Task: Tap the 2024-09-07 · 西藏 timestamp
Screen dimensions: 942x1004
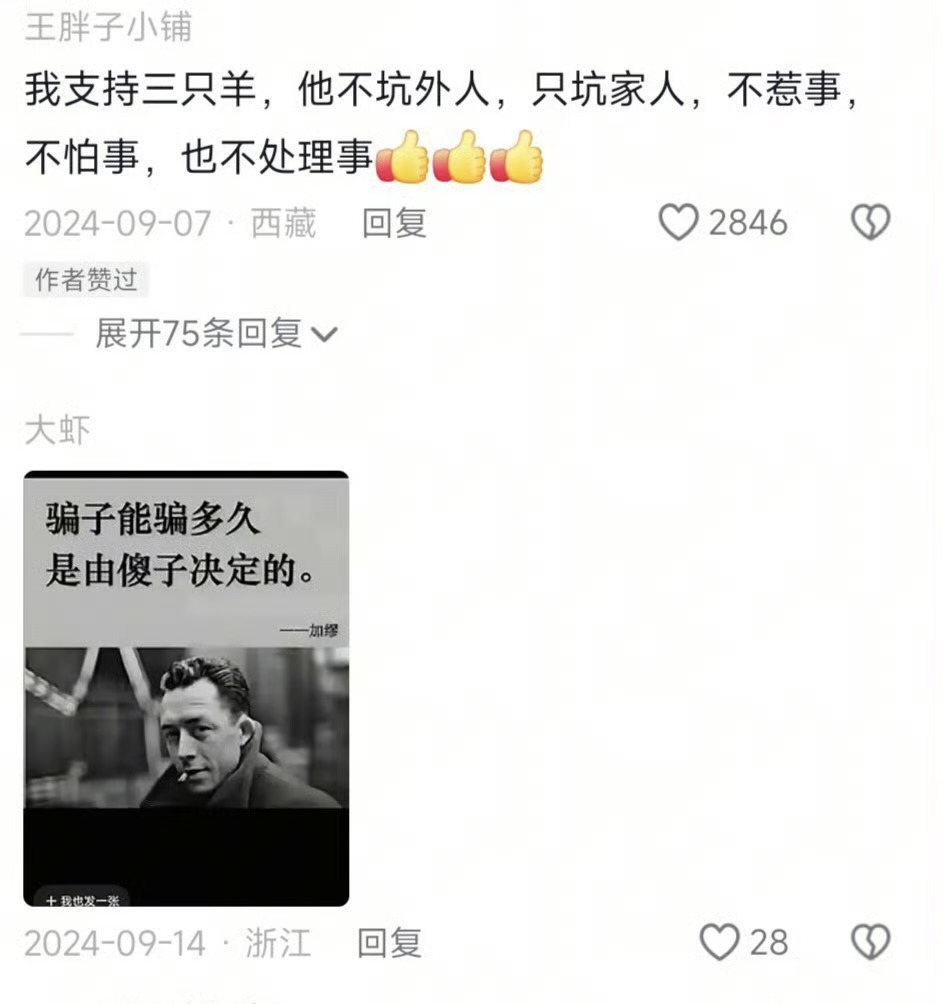Action: point(170,223)
